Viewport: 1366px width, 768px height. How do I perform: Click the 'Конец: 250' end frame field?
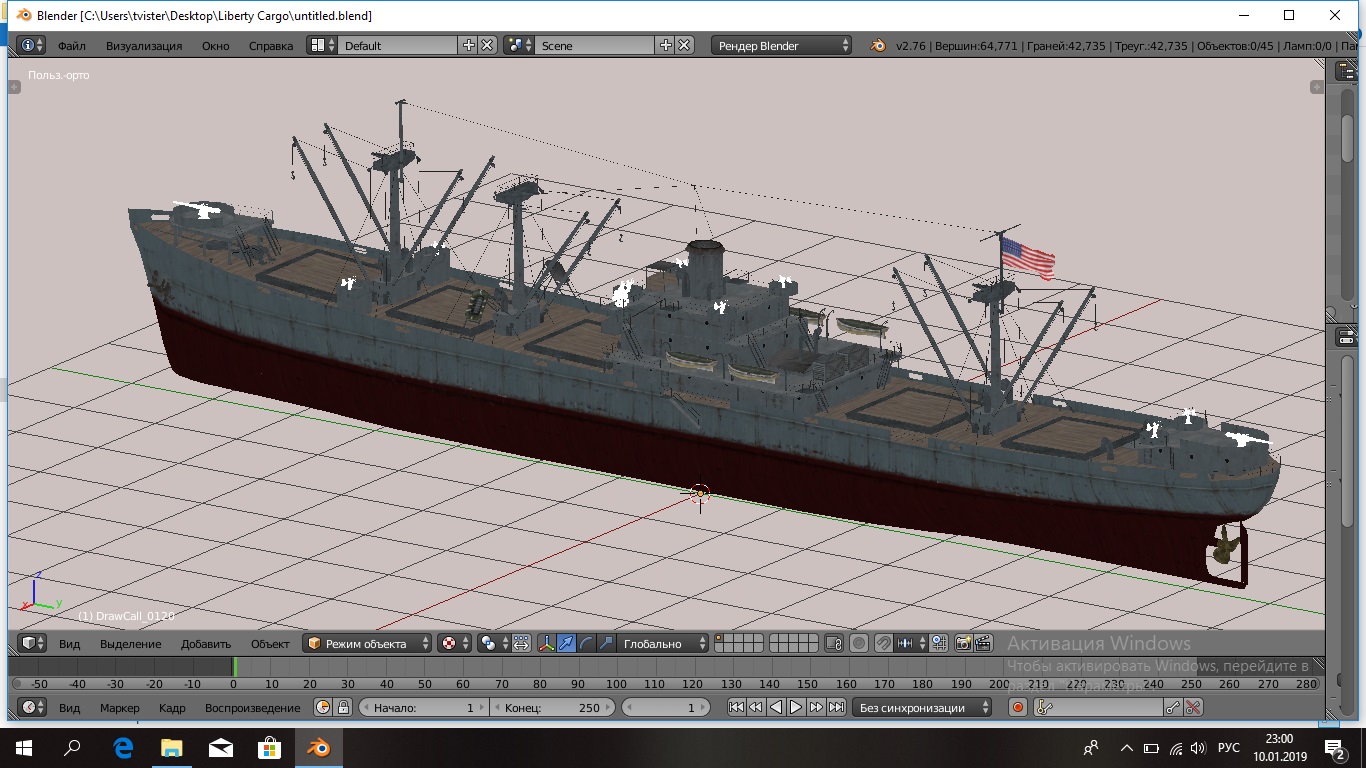click(x=552, y=707)
